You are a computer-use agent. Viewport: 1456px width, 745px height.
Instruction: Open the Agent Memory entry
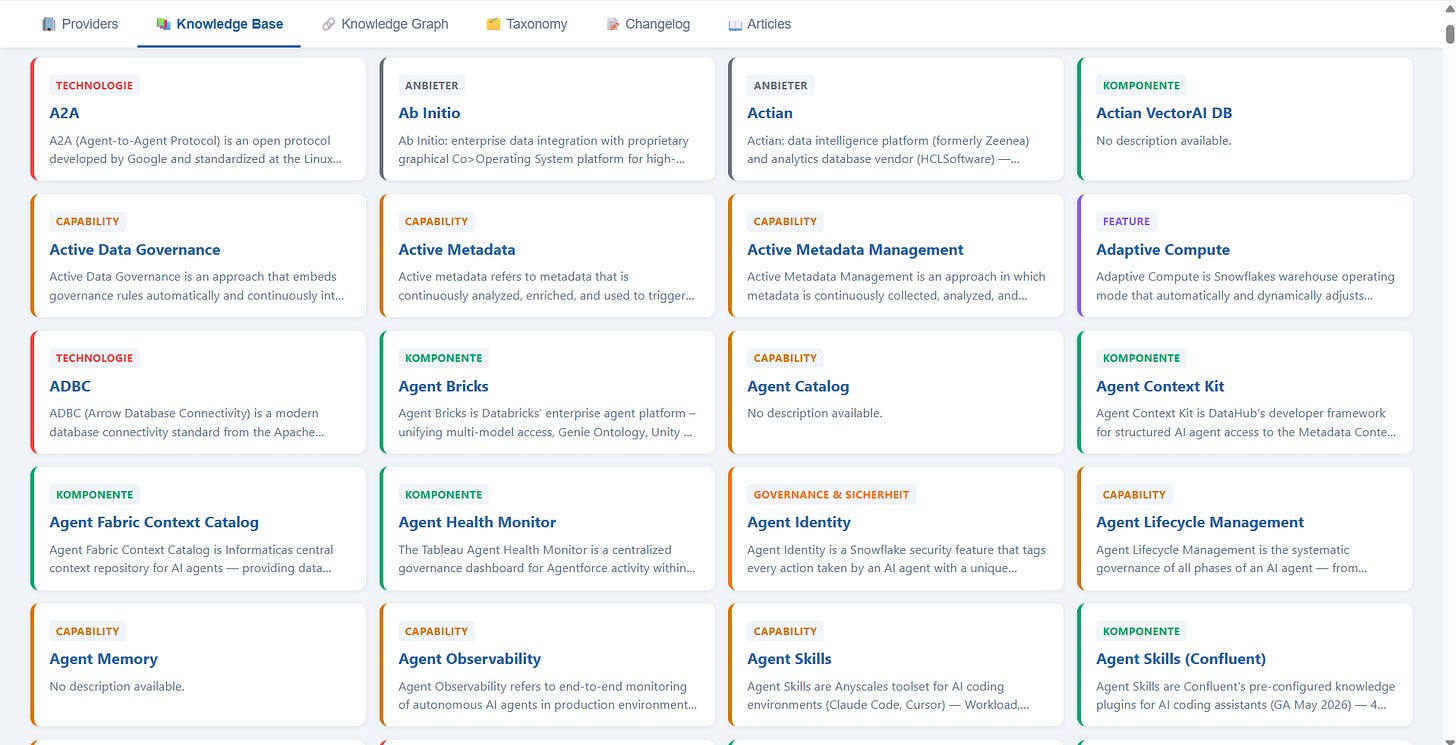pos(104,659)
